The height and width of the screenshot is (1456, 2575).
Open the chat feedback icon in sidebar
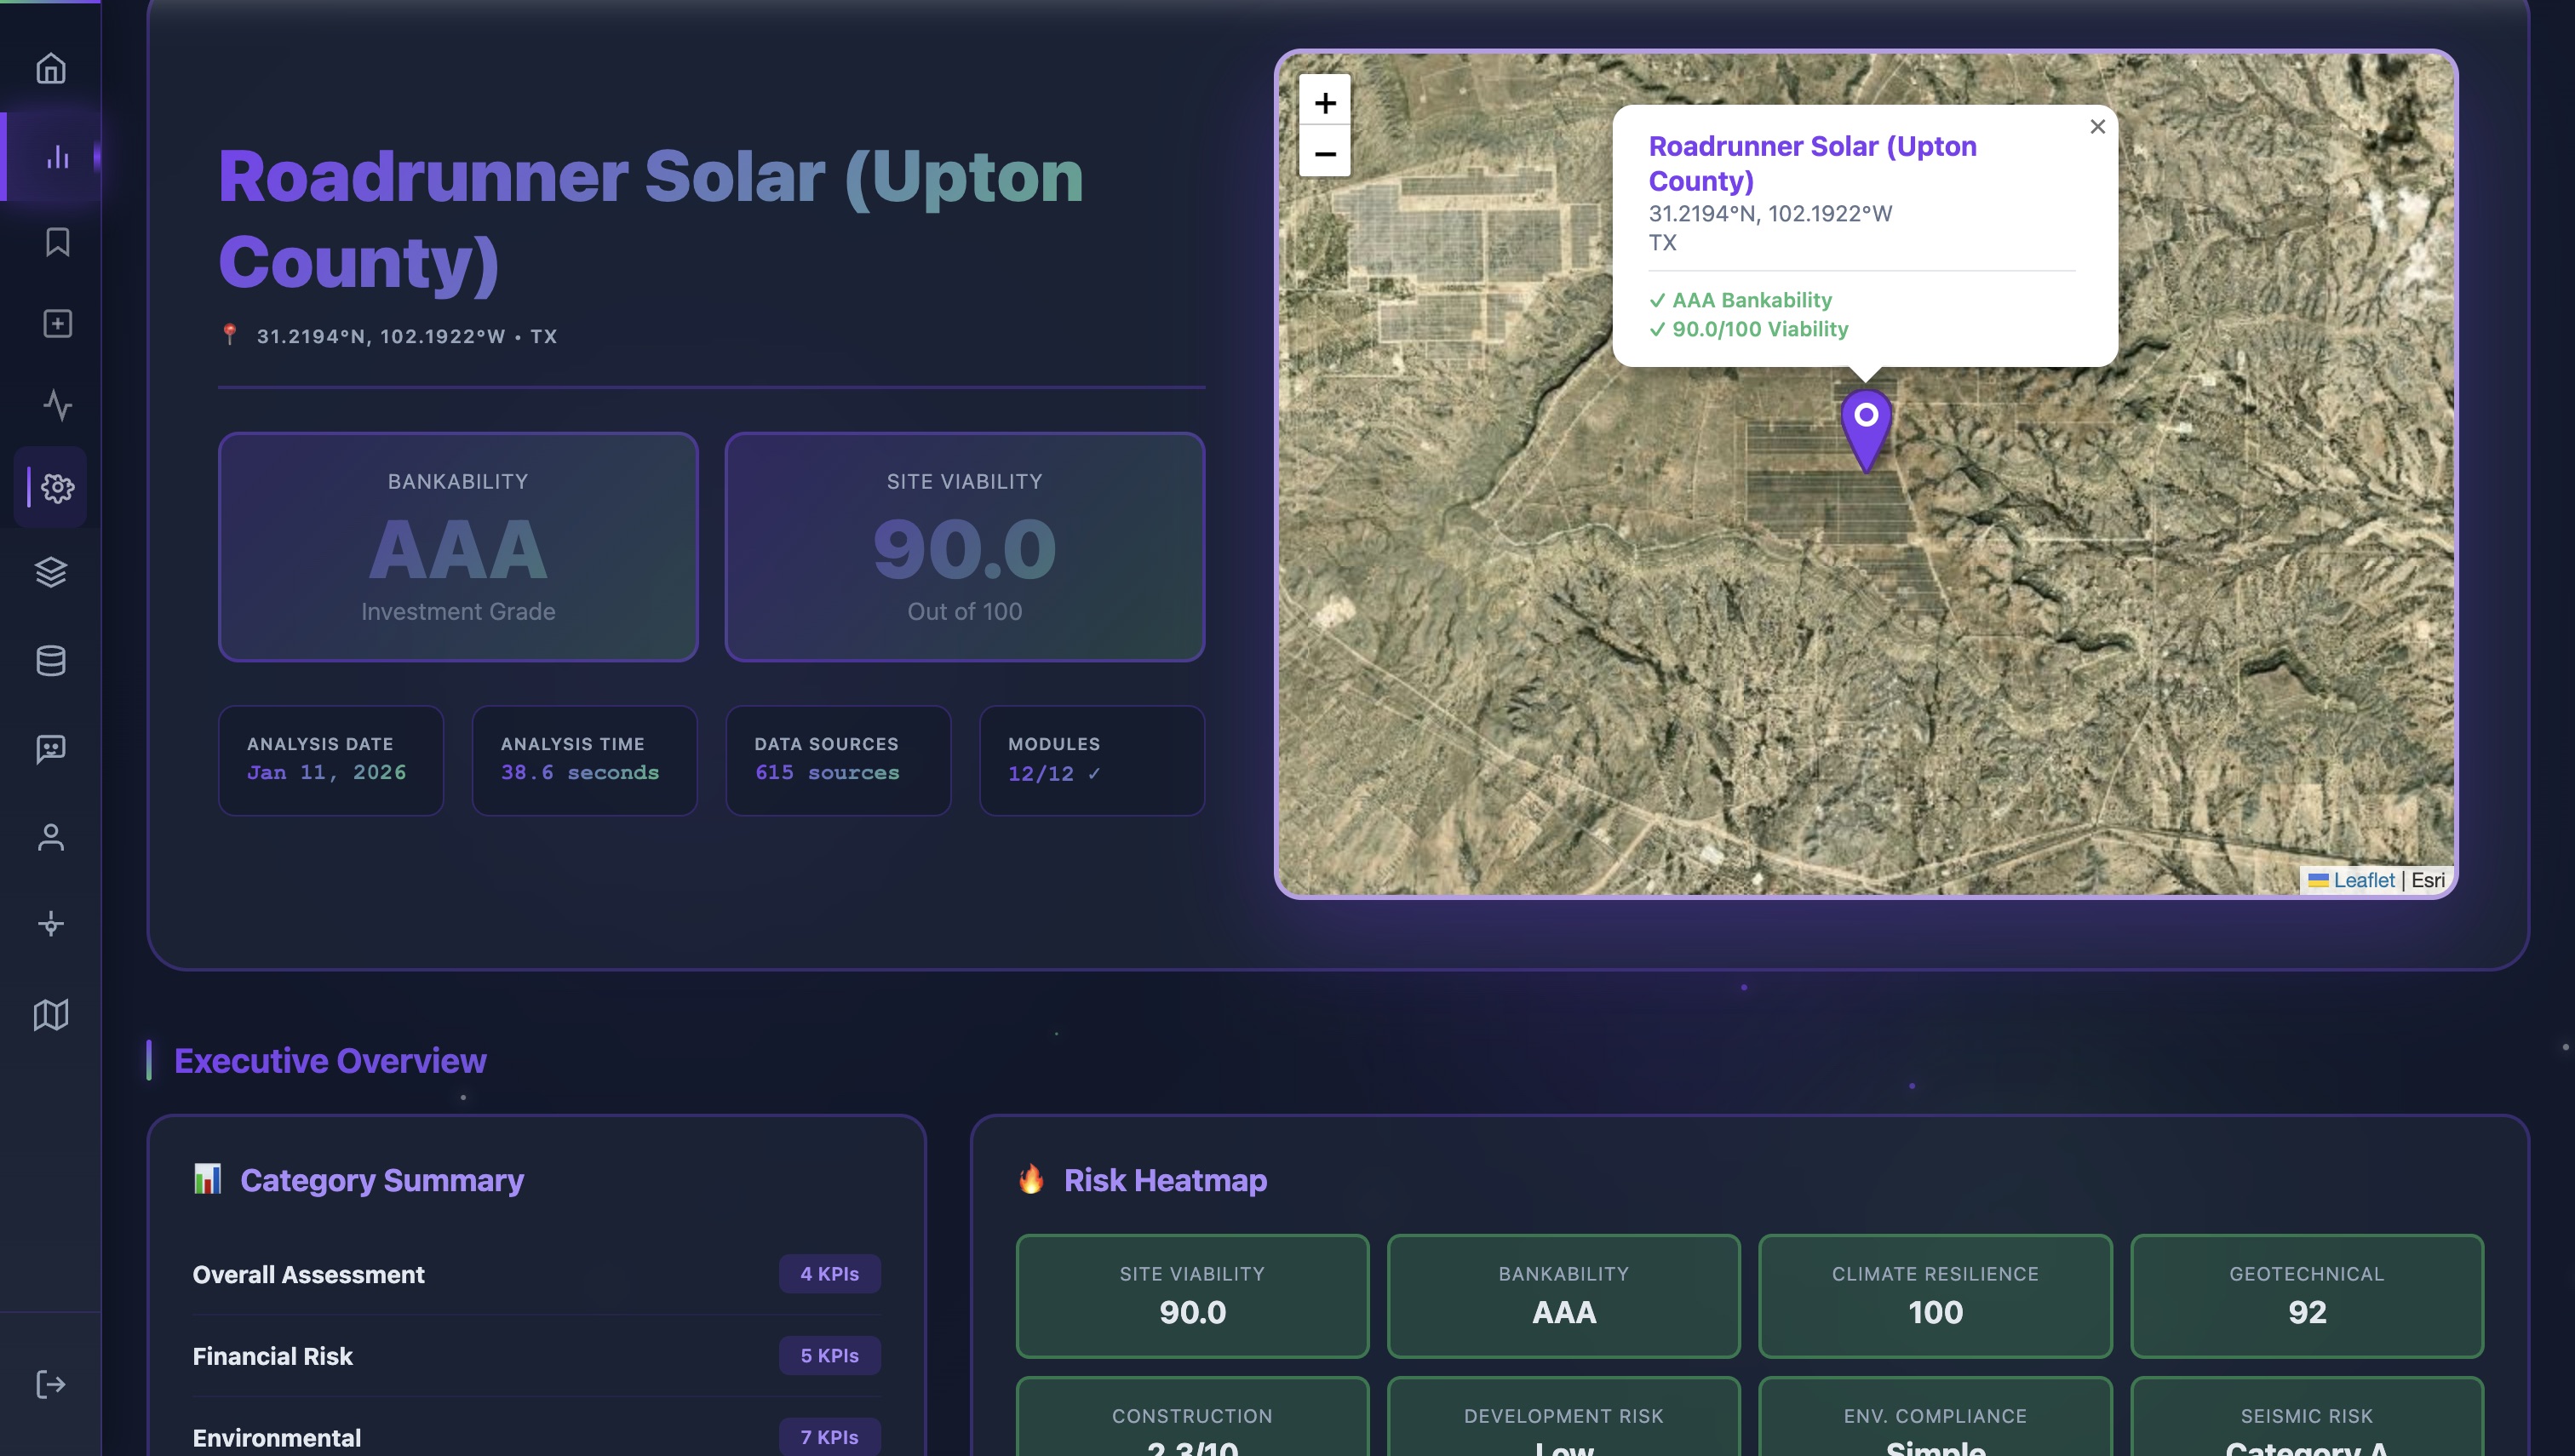pos(50,749)
